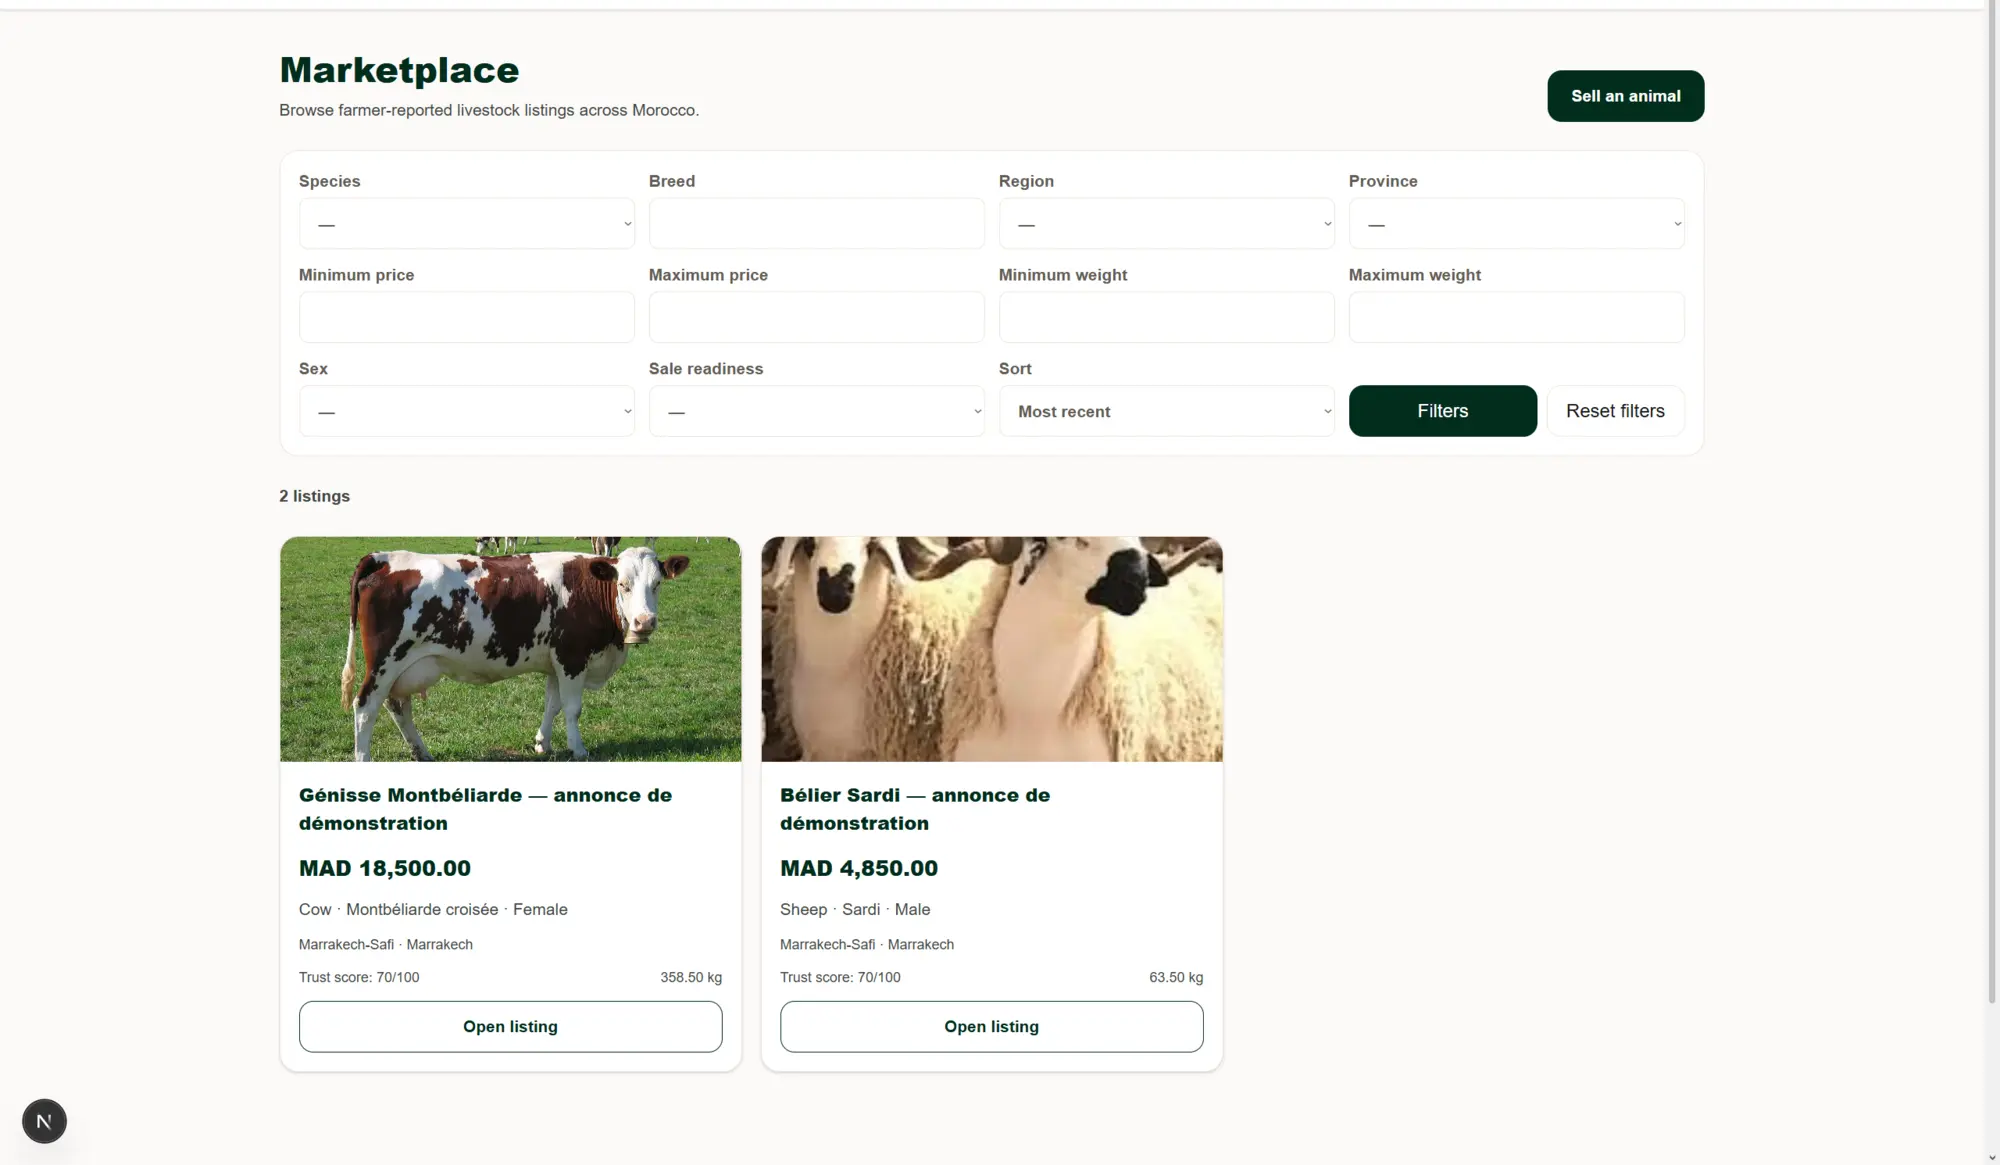Screen dimensions: 2000x1165
Task: Open the Province dropdown
Action: click(x=1516, y=223)
